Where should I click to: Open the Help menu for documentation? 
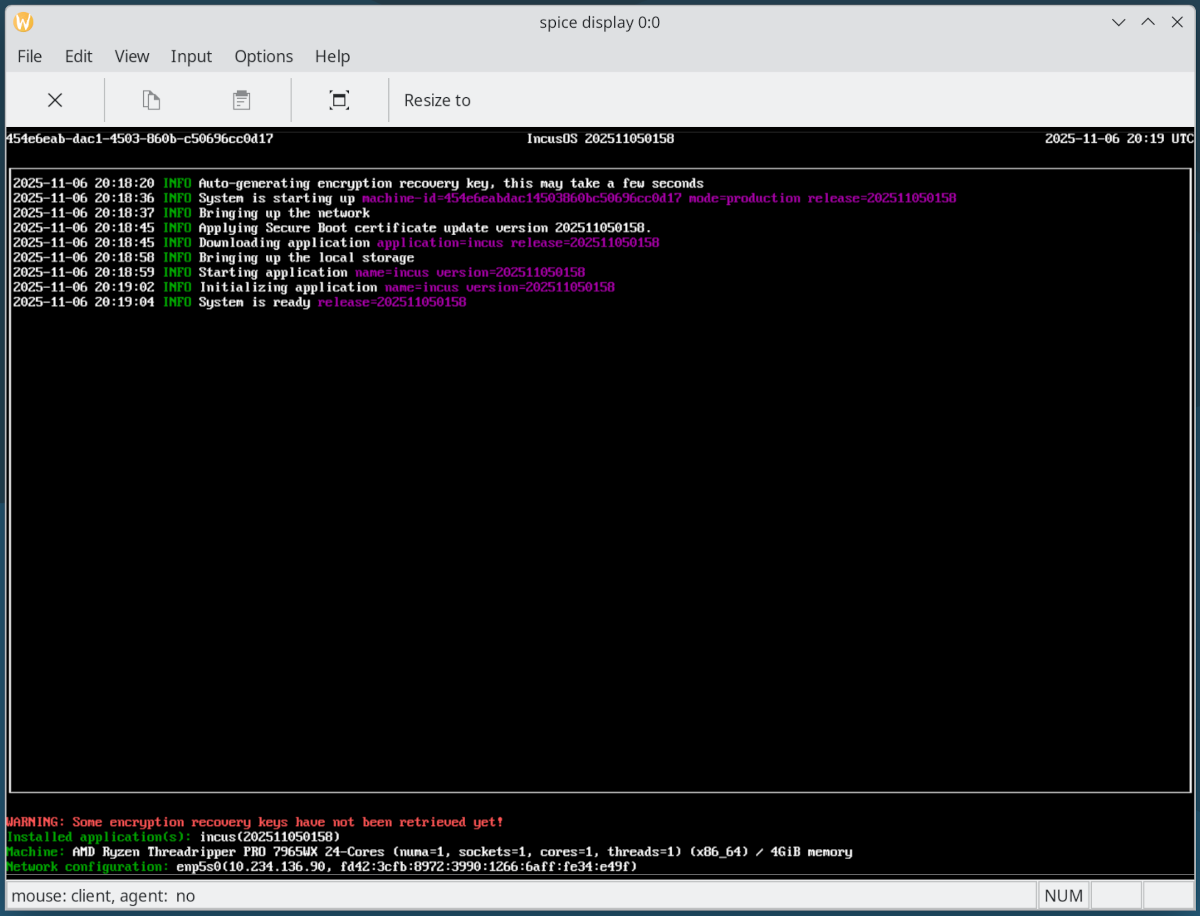coord(332,56)
